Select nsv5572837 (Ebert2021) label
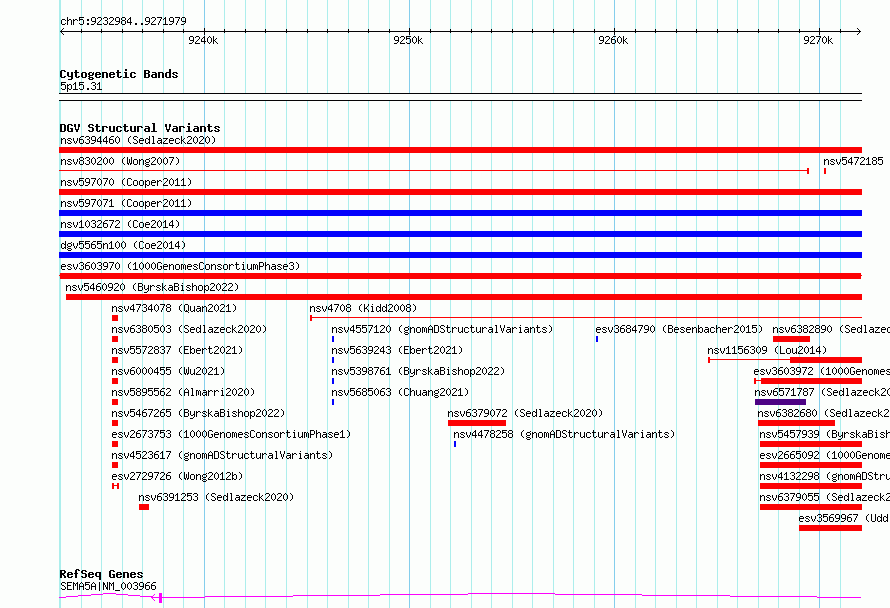890x608 pixels. pyautogui.click(x=177, y=350)
